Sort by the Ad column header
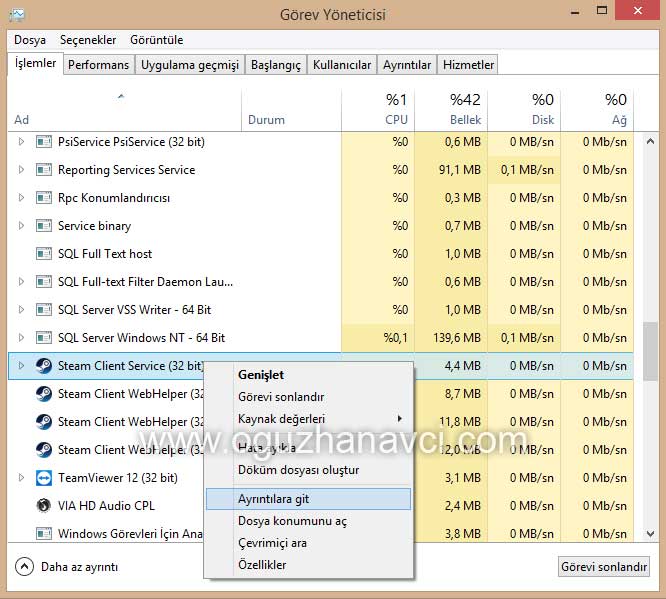The image size is (666, 599). pos(124,110)
